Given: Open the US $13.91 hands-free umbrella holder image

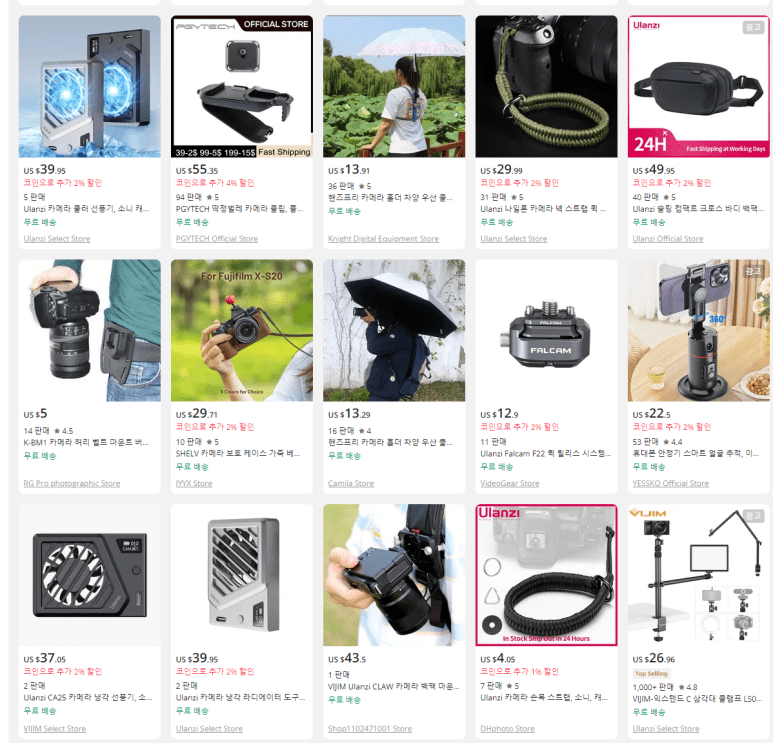Looking at the screenshot, I should pos(394,86).
